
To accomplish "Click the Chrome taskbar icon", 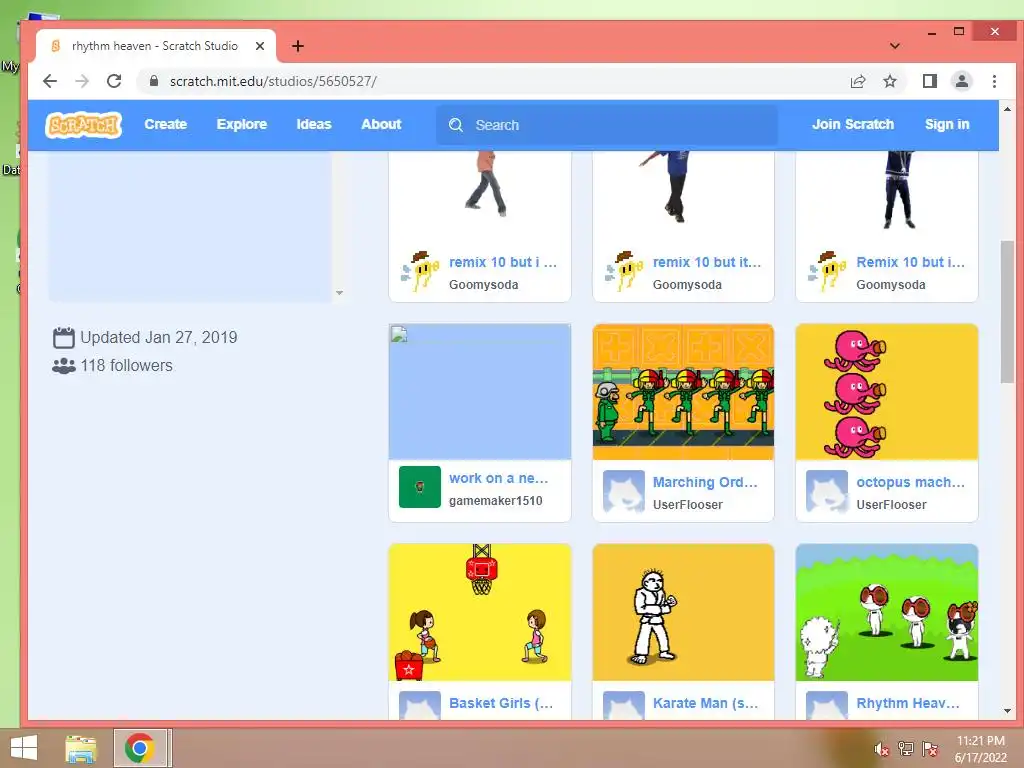I will tap(140, 748).
